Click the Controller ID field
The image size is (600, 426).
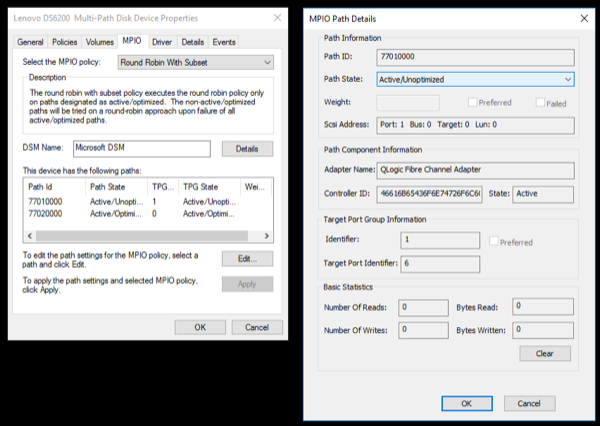tap(429, 194)
